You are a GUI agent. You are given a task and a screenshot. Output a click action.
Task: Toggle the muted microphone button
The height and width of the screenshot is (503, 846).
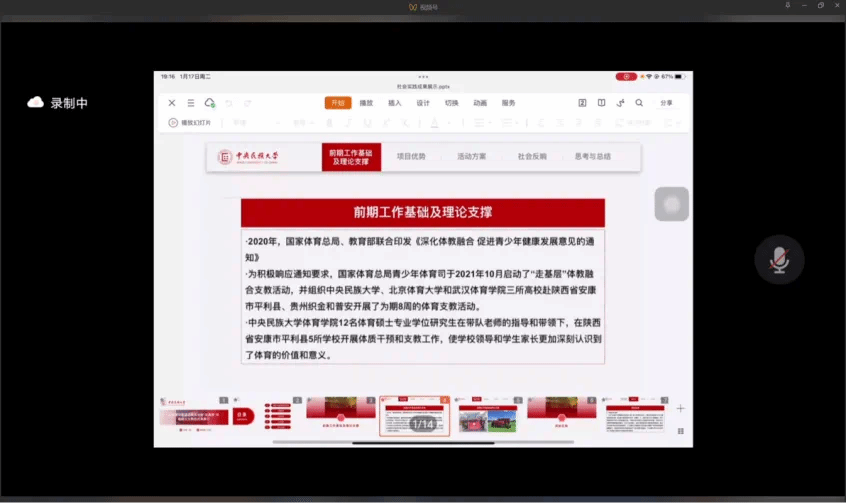click(x=778, y=260)
